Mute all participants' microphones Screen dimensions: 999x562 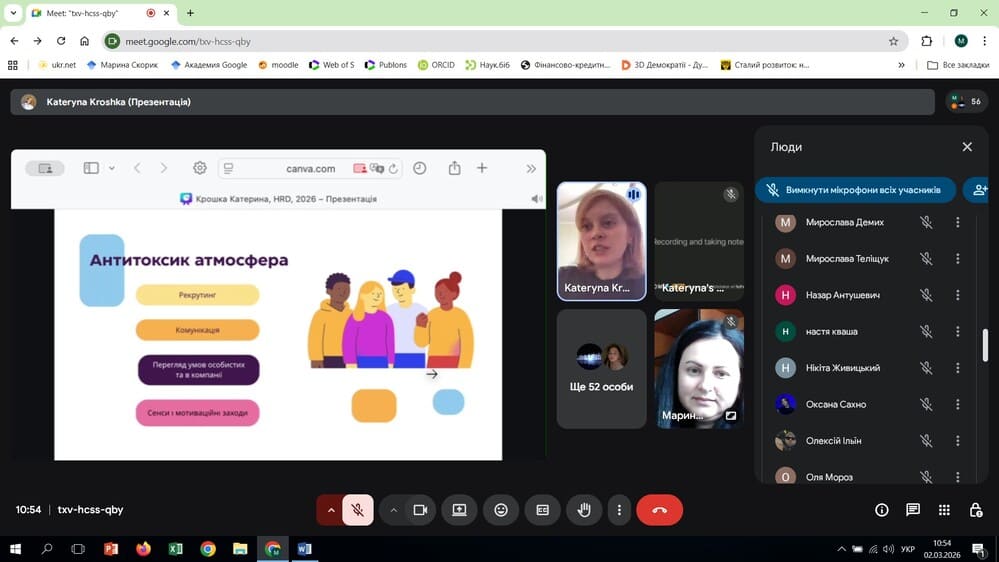click(853, 190)
